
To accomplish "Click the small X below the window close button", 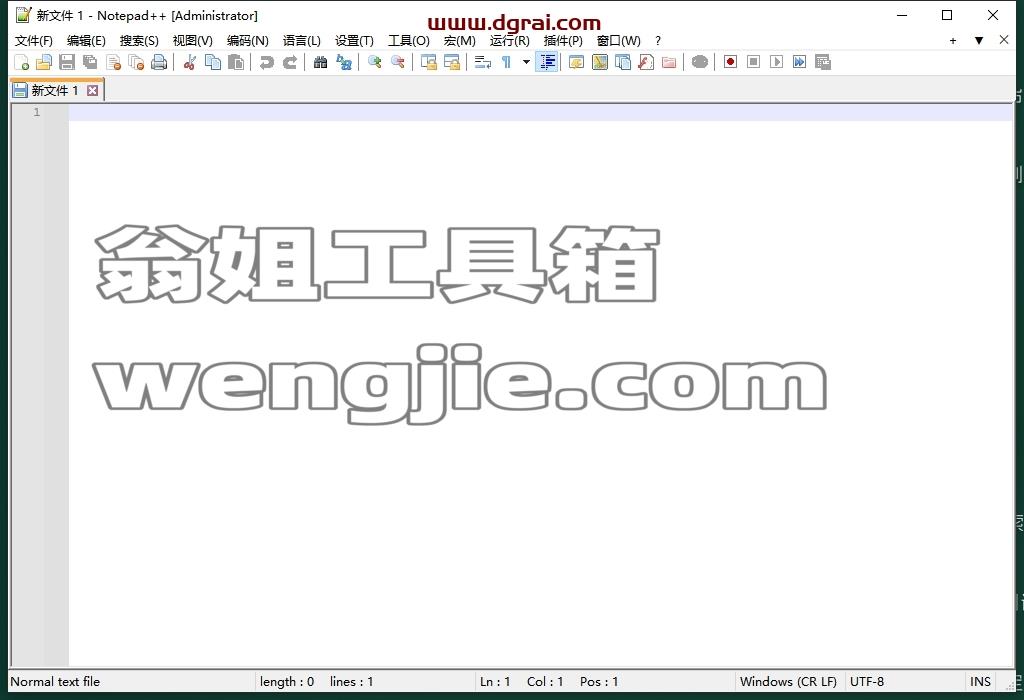I will (1004, 40).
